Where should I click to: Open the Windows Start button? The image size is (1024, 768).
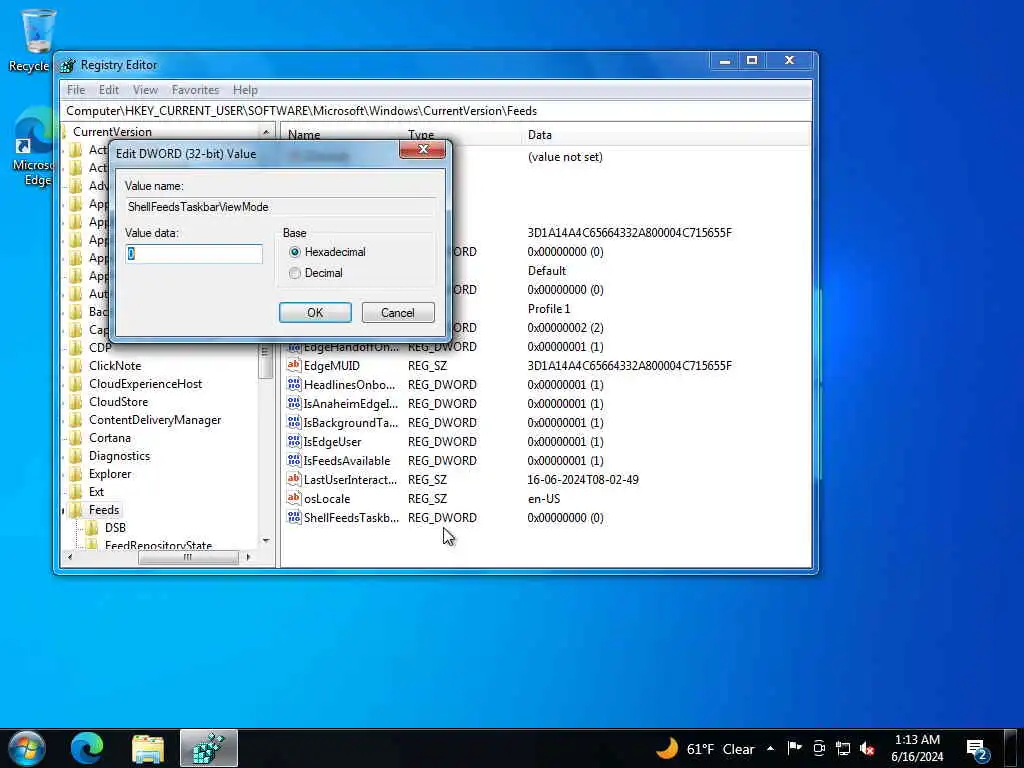(26, 748)
